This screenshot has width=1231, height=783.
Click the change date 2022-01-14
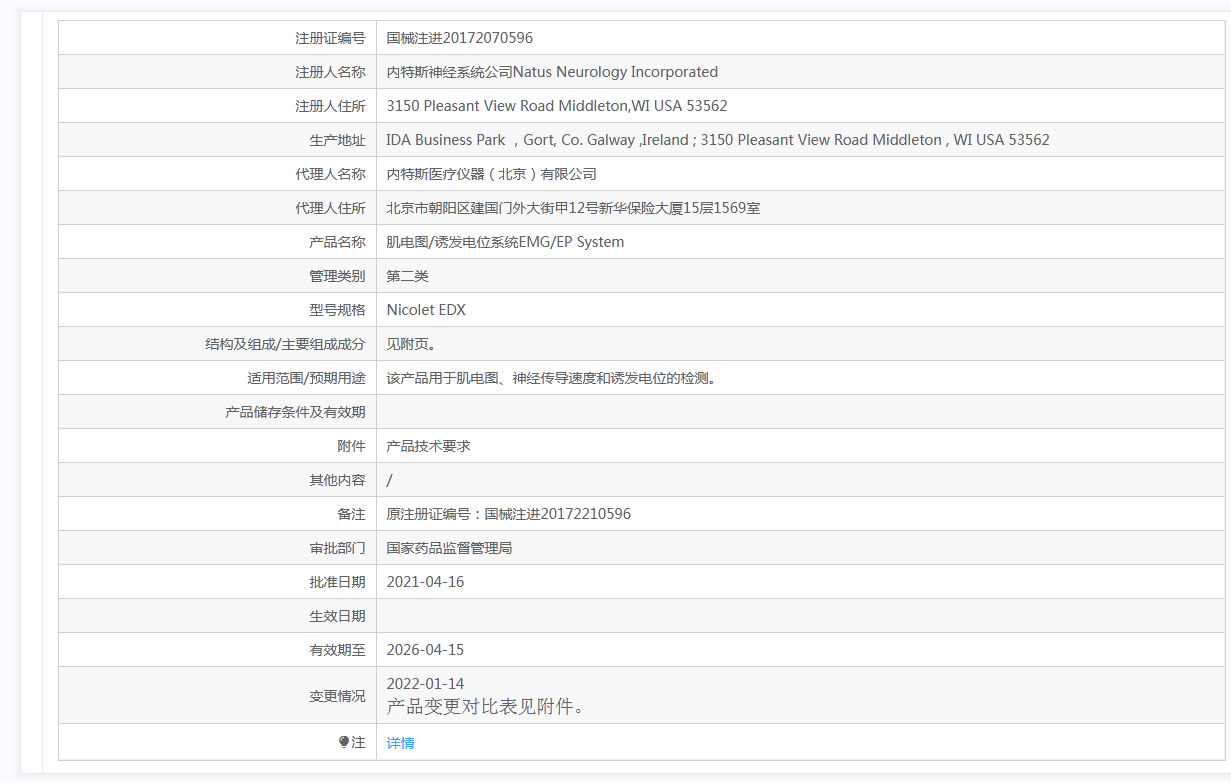(x=425, y=684)
